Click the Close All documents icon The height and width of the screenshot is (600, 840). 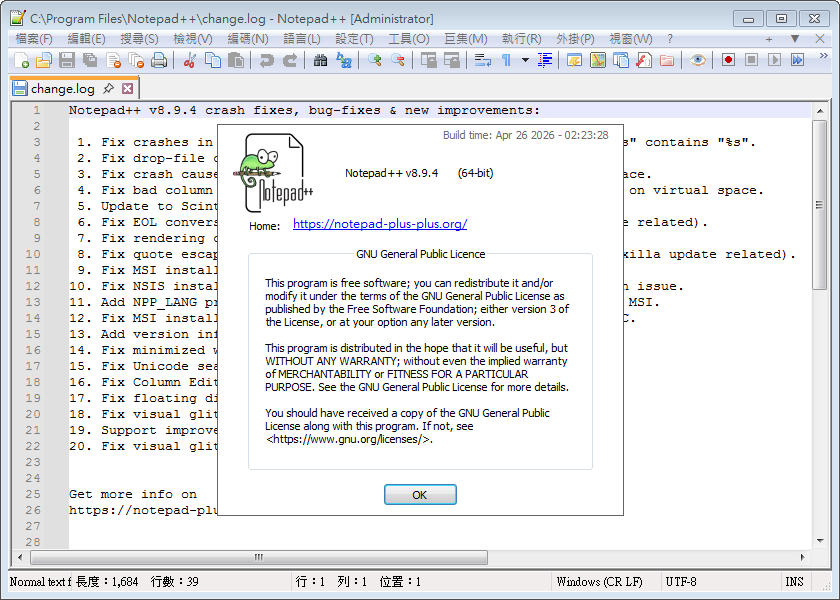tap(136, 60)
